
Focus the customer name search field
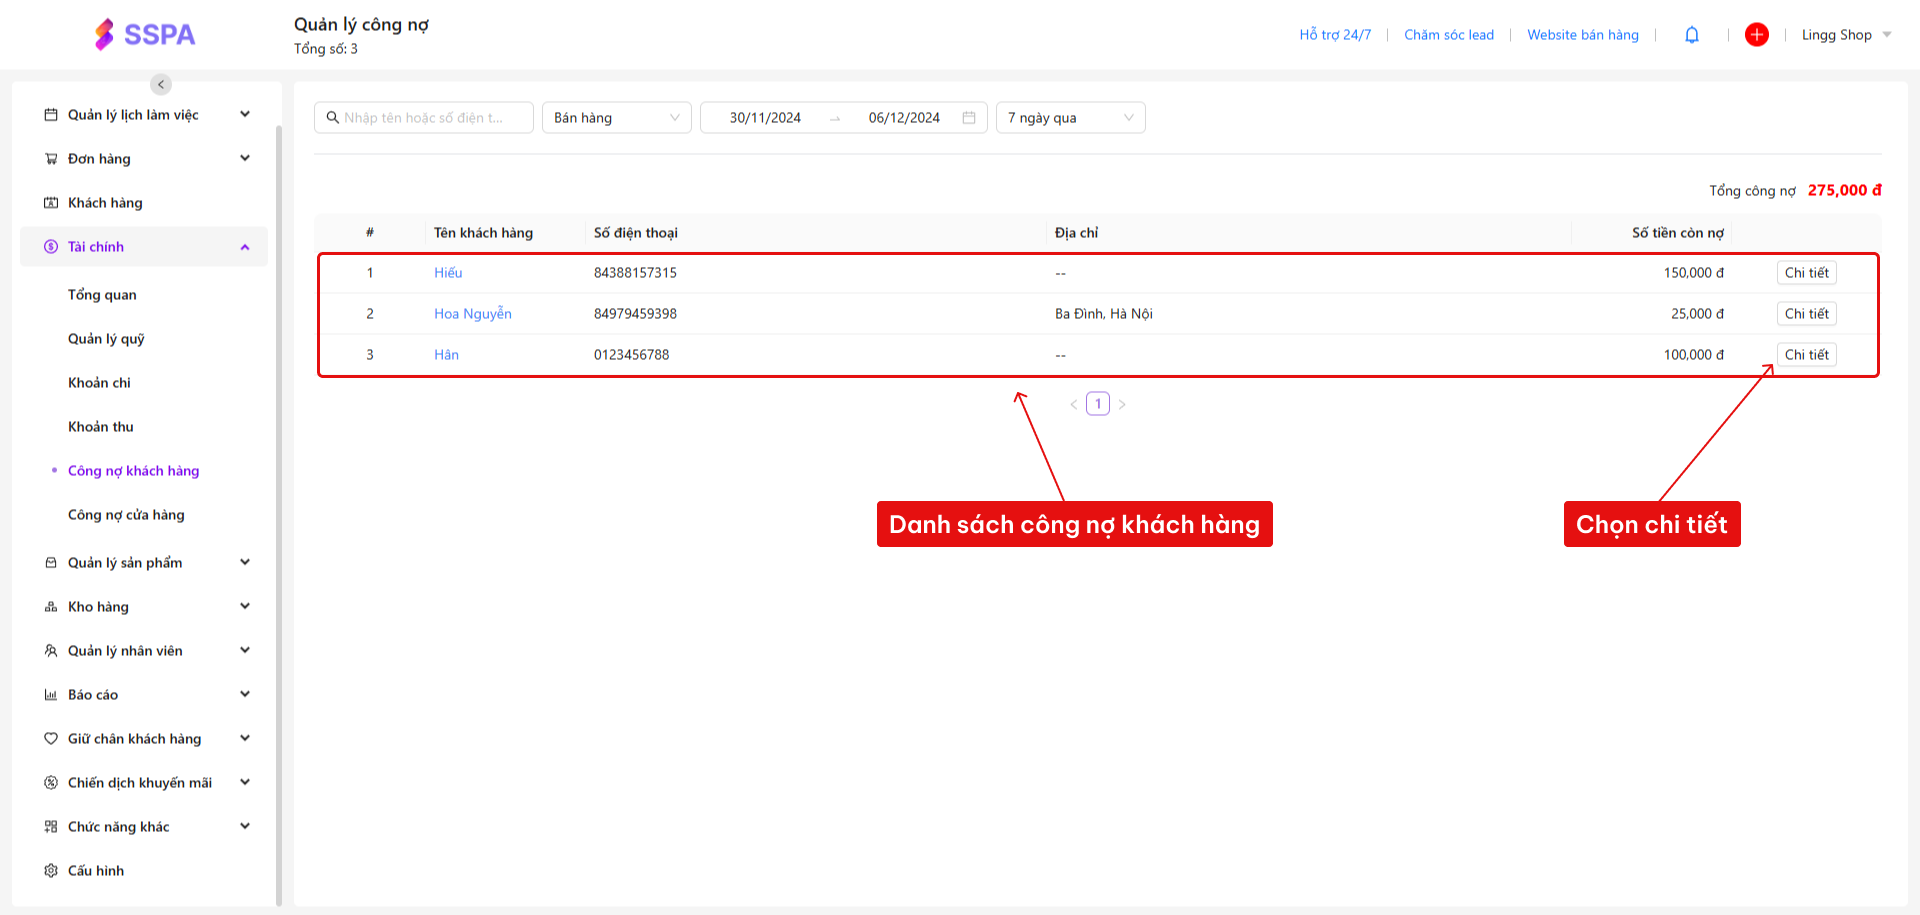(x=424, y=118)
